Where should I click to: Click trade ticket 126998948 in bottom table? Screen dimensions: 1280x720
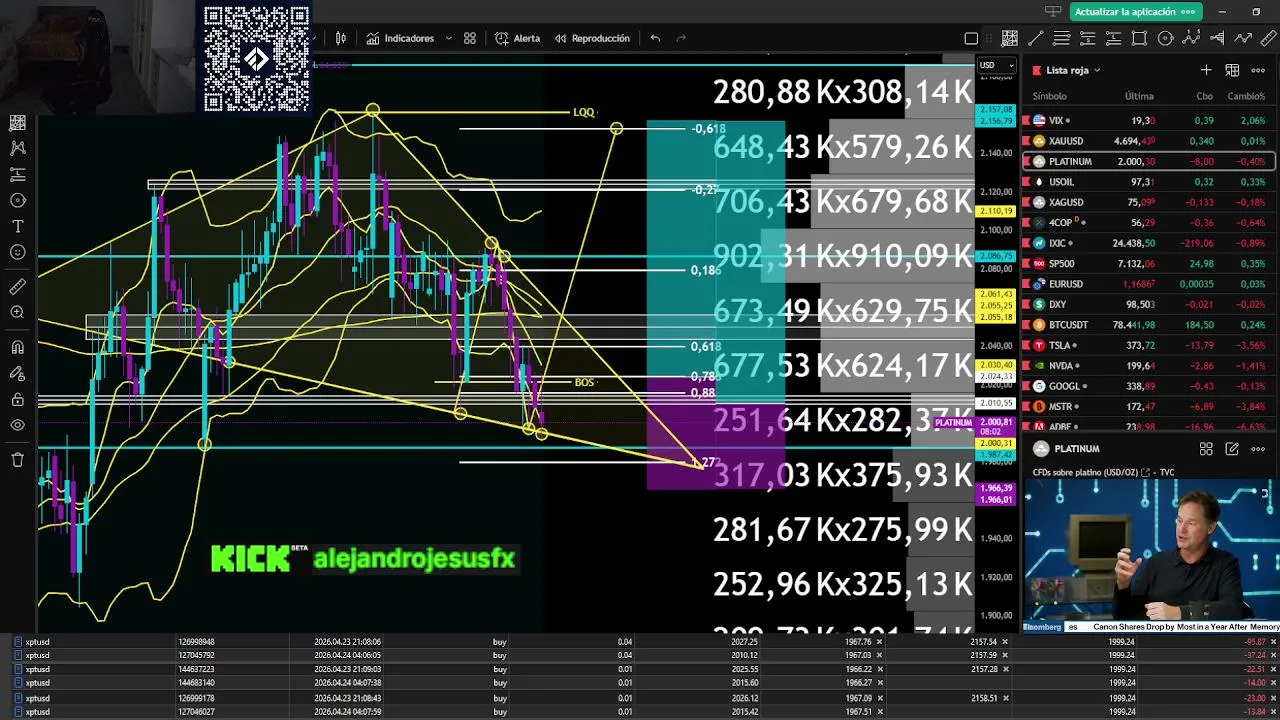[197, 641]
